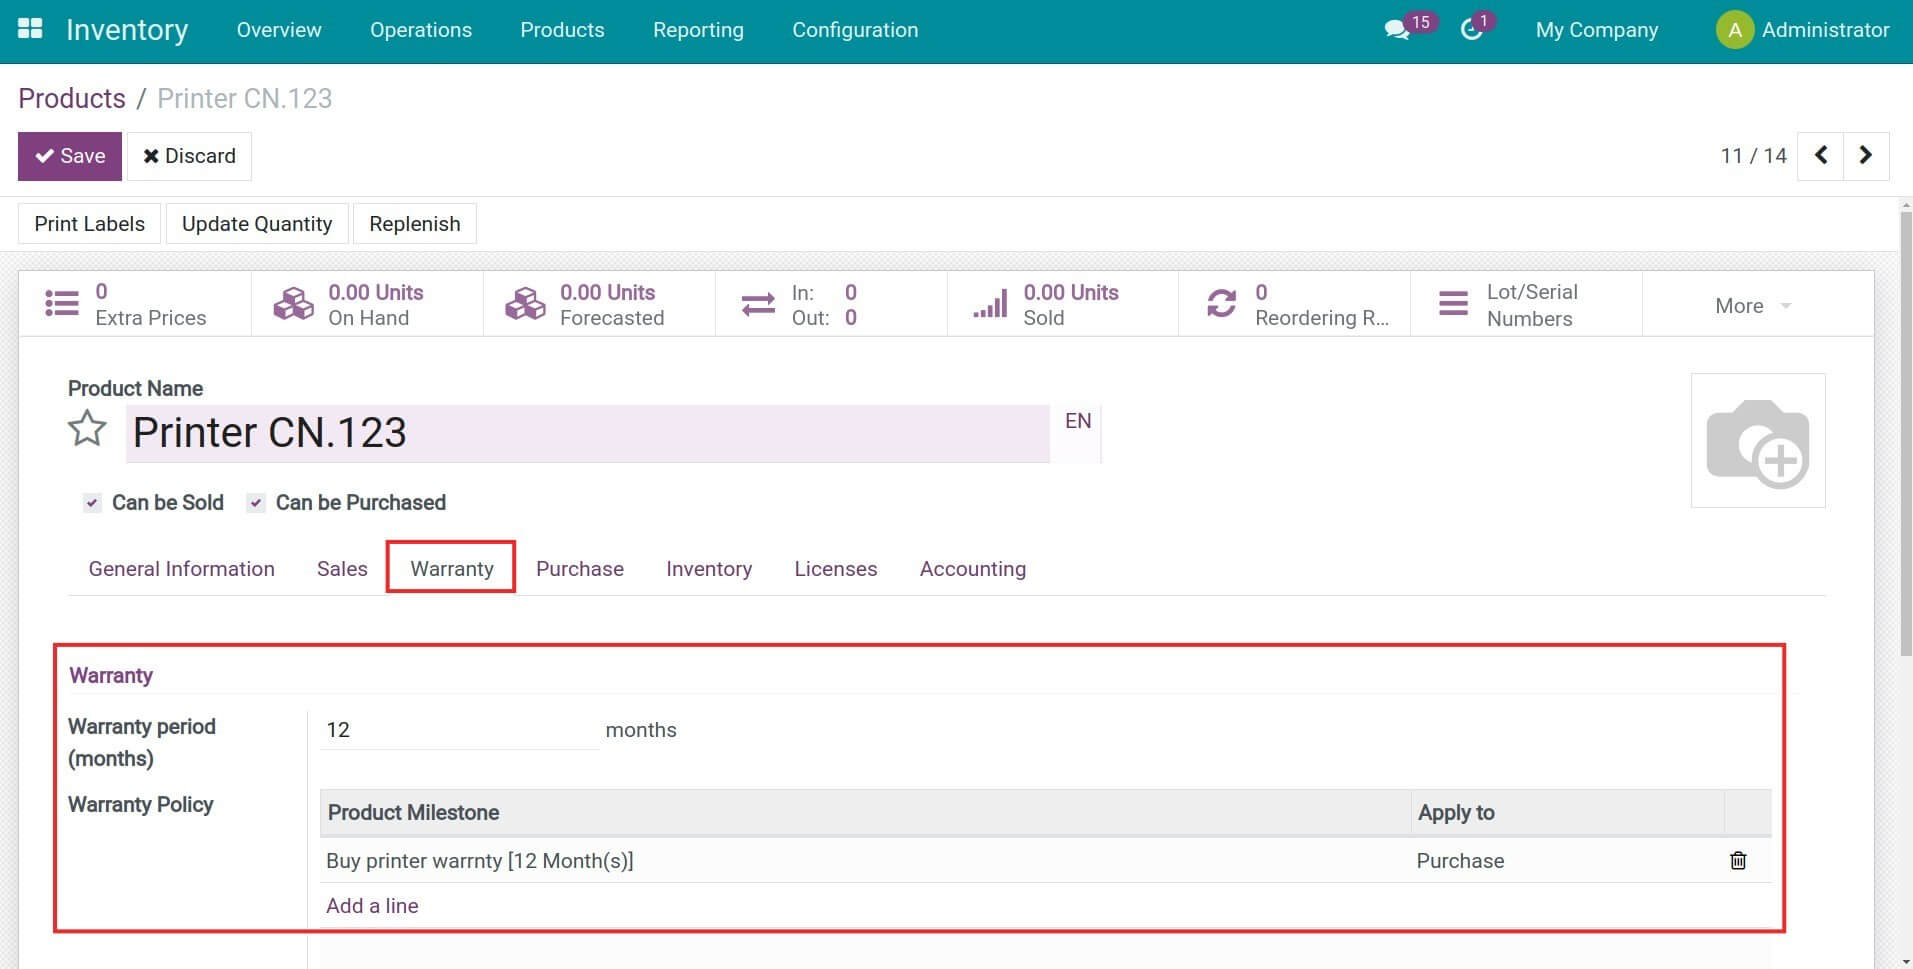Open the apps grid menu icon
The height and width of the screenshot is (969, 1913).
pyautogui.click(x=30, y=29)
